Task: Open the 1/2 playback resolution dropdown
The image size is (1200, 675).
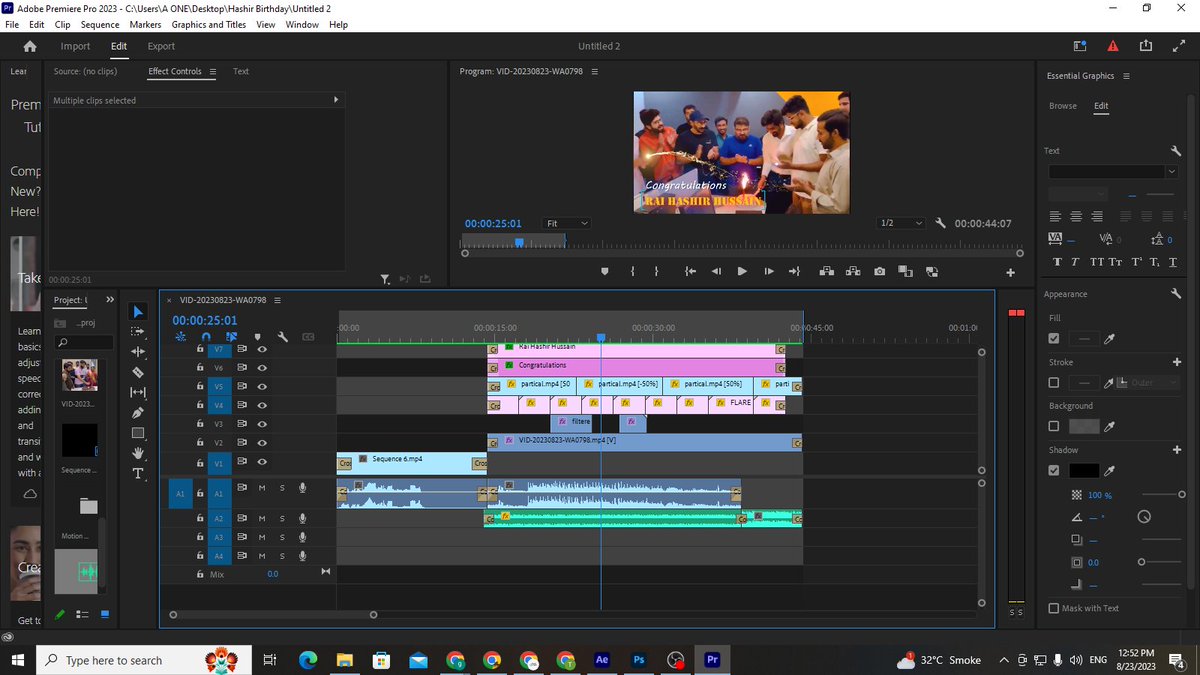Action: (x=901, y=223)
